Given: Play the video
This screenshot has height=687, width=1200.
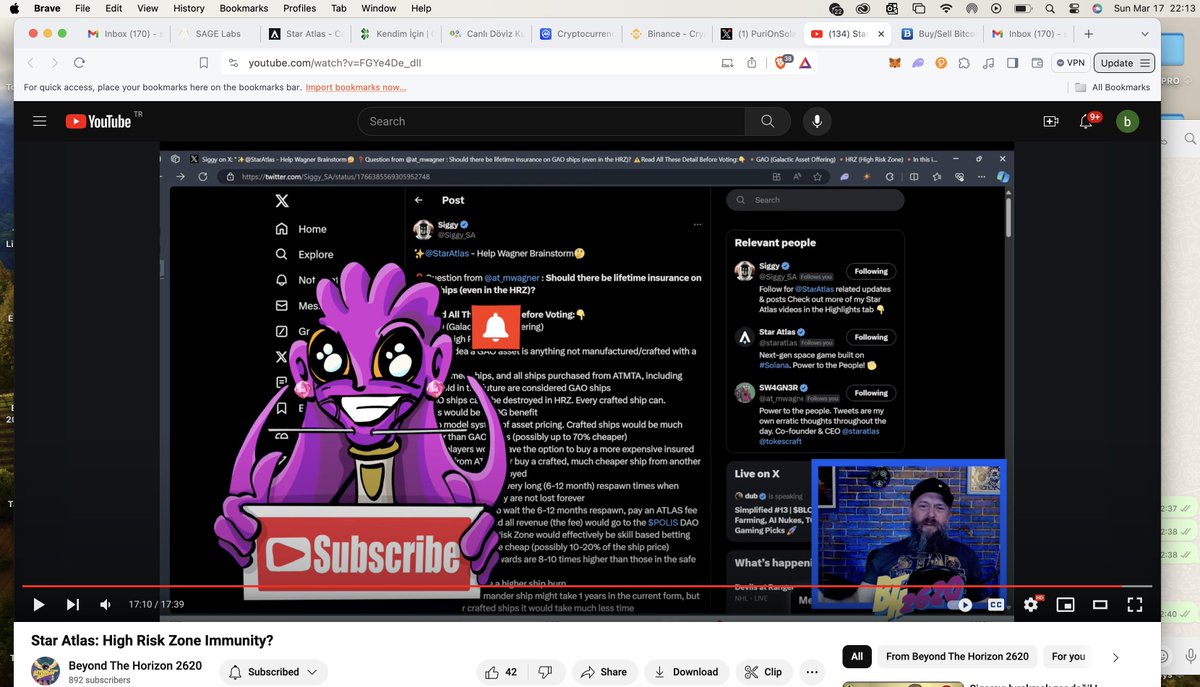Looking at the screenshot, I should click(39, 604).
